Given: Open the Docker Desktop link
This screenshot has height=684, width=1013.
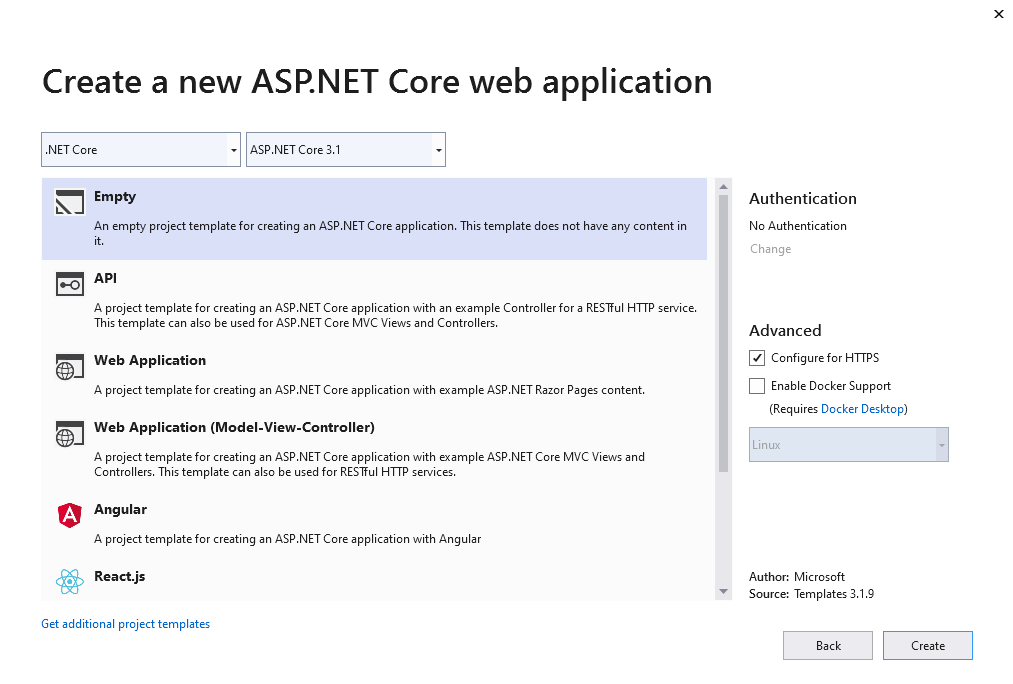Looking at the screenshot, I should pos(861,408).
